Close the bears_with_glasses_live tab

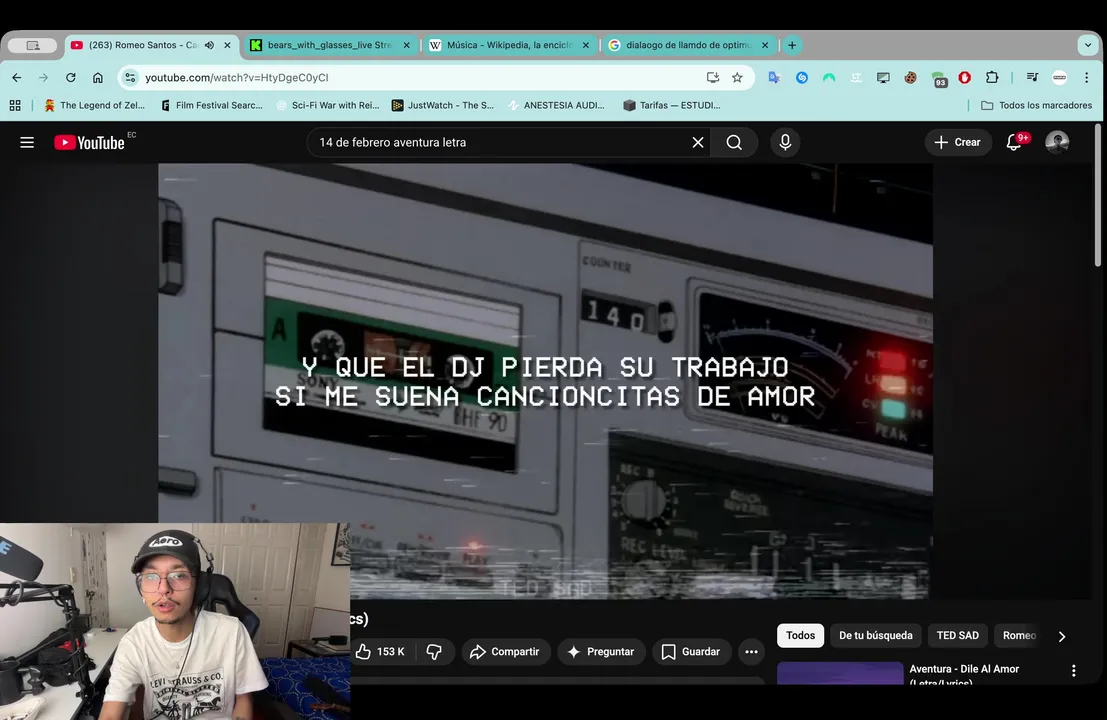(x=406, y=45)
